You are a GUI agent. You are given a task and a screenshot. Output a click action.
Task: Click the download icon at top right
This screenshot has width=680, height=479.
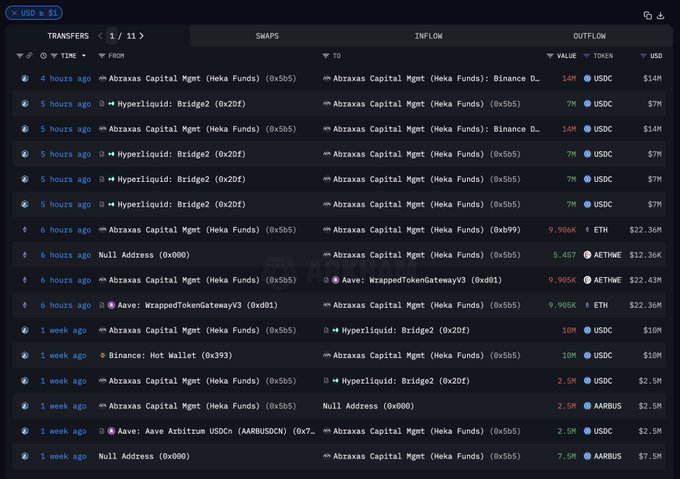(660, 16)
